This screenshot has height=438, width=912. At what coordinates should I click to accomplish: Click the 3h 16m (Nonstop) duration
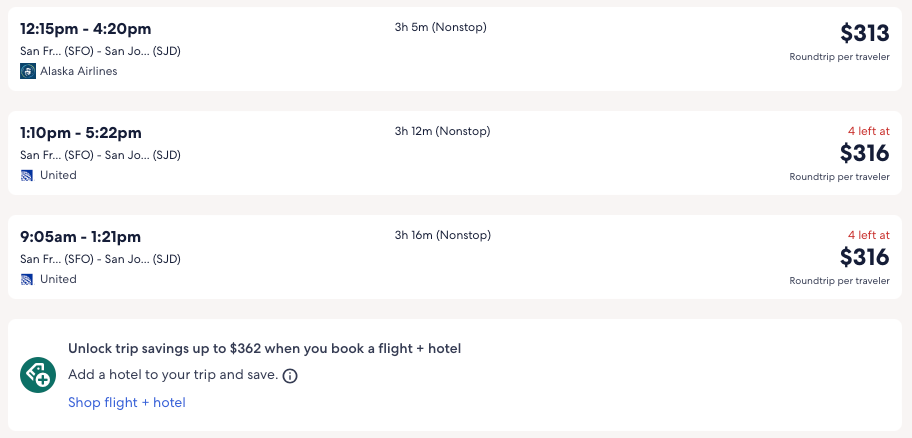(x=442, y=235)
